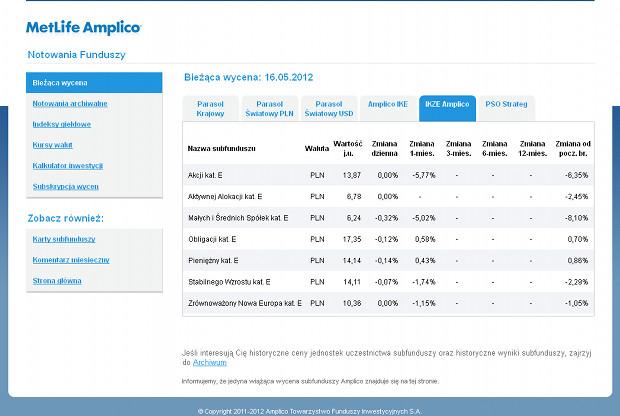
Task: Open Karty subfunduszy link
Action: pos(64,239)
